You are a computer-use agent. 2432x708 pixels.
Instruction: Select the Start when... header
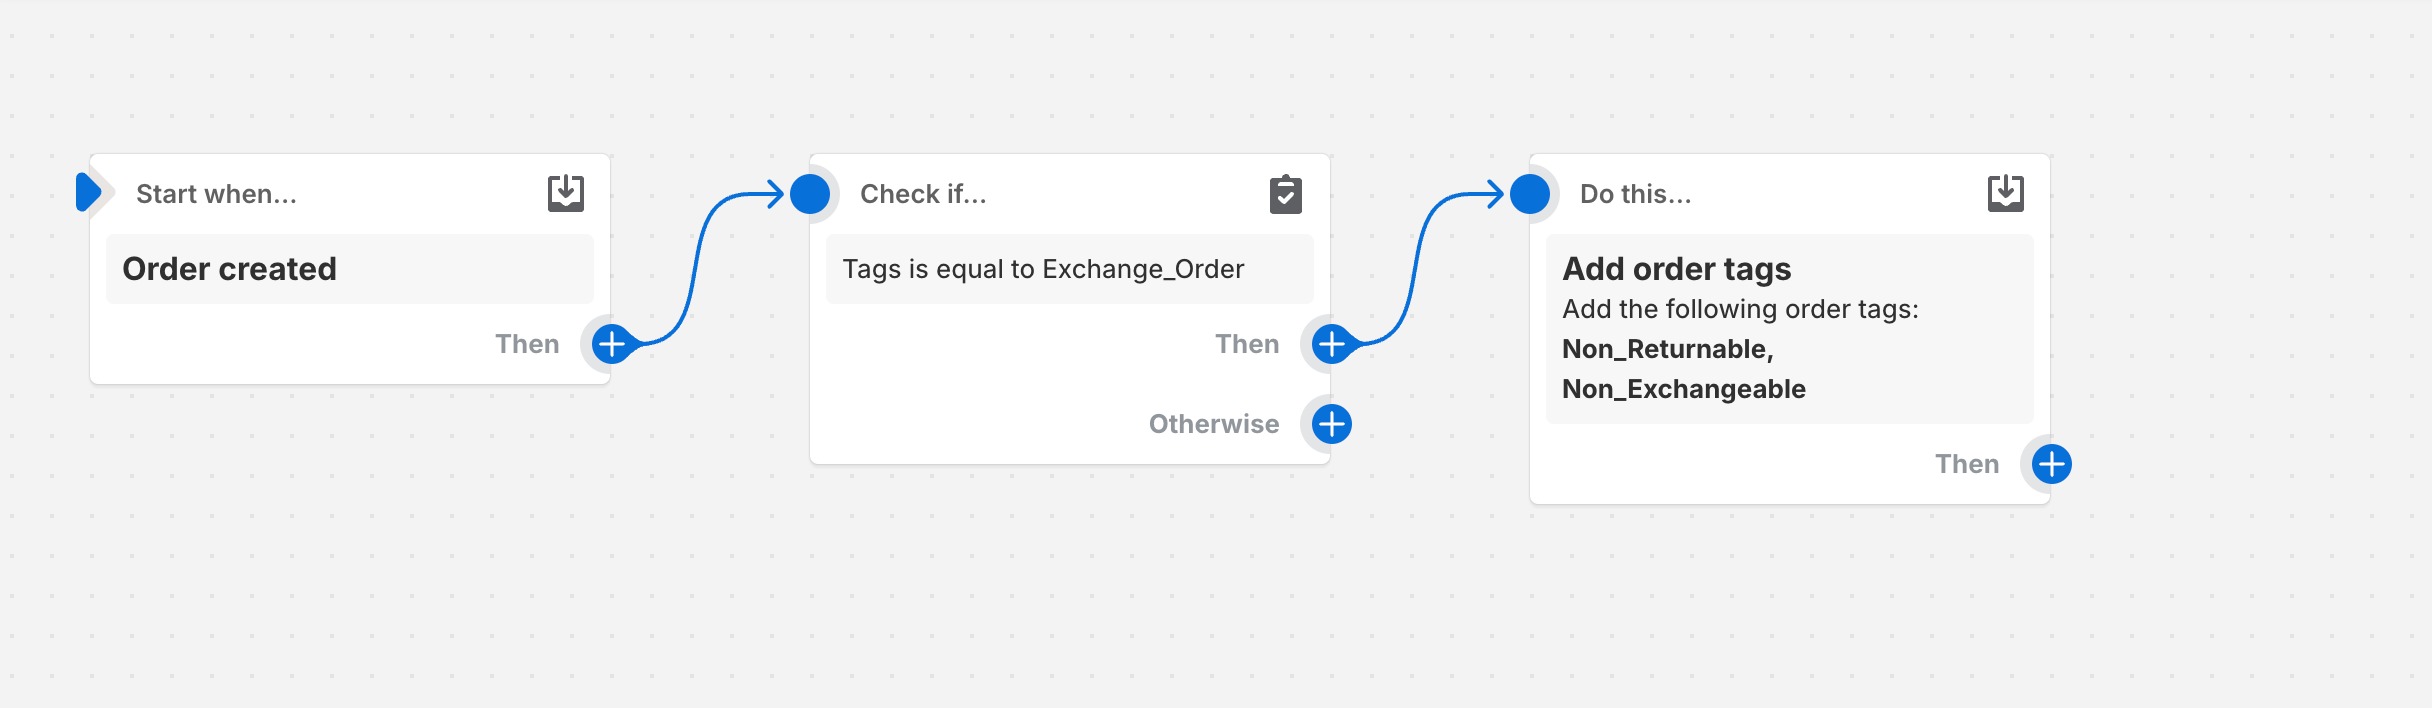(x=216, y=194)
